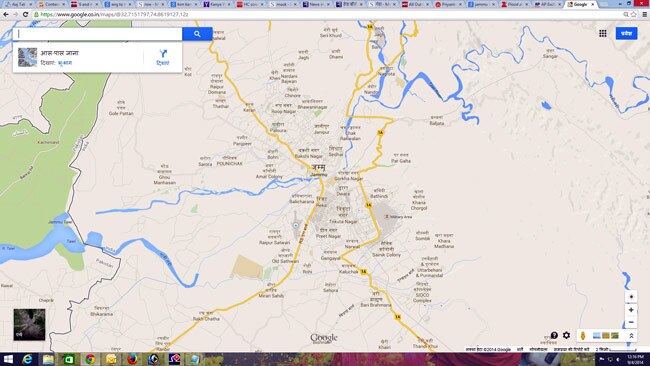Close the active Google Maps tab
650x366 pixels.
coord(593,4)
